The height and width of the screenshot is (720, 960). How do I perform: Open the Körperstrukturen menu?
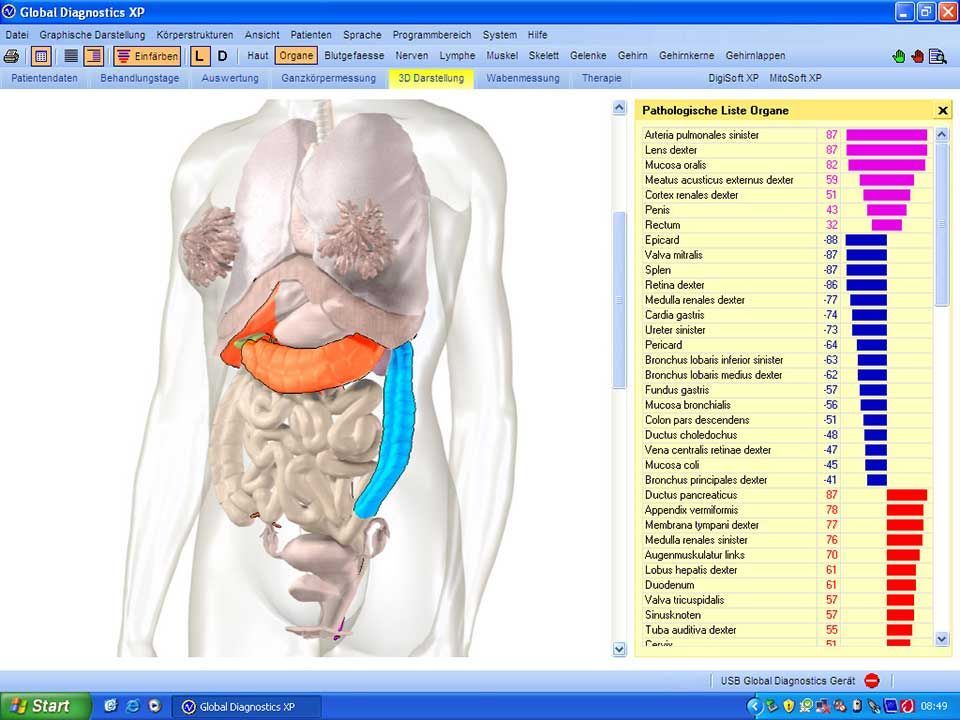[x=195, y=35]
